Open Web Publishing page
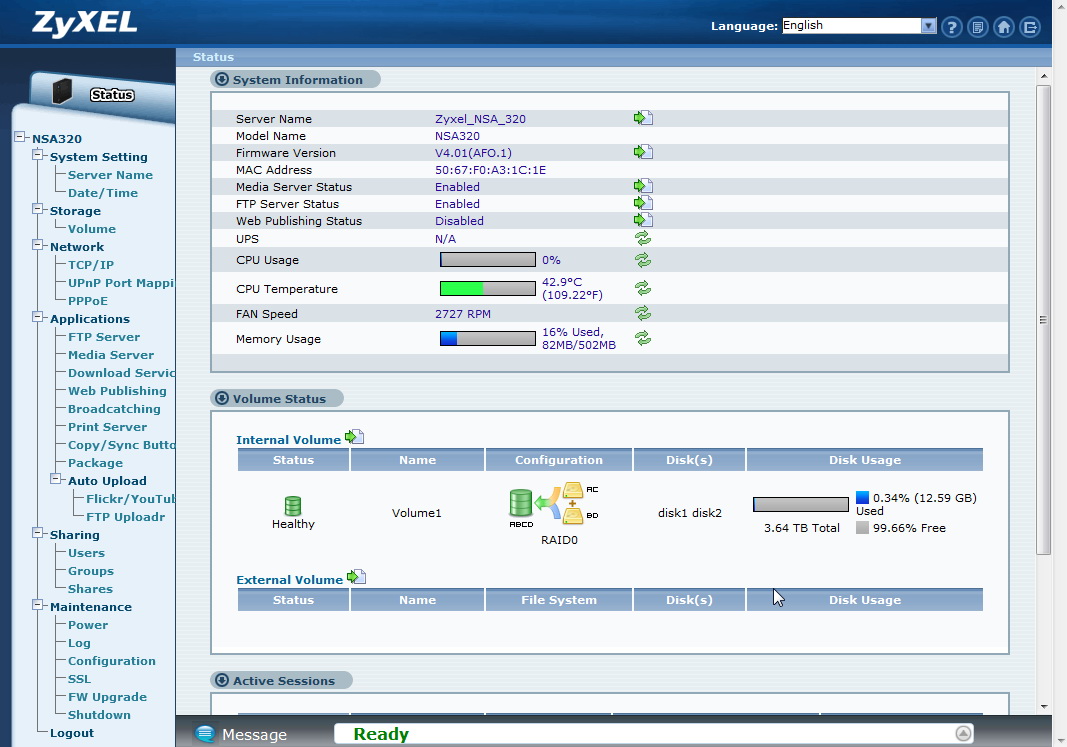This screenshot has height=747, width=1067. (x=117, y=391)
